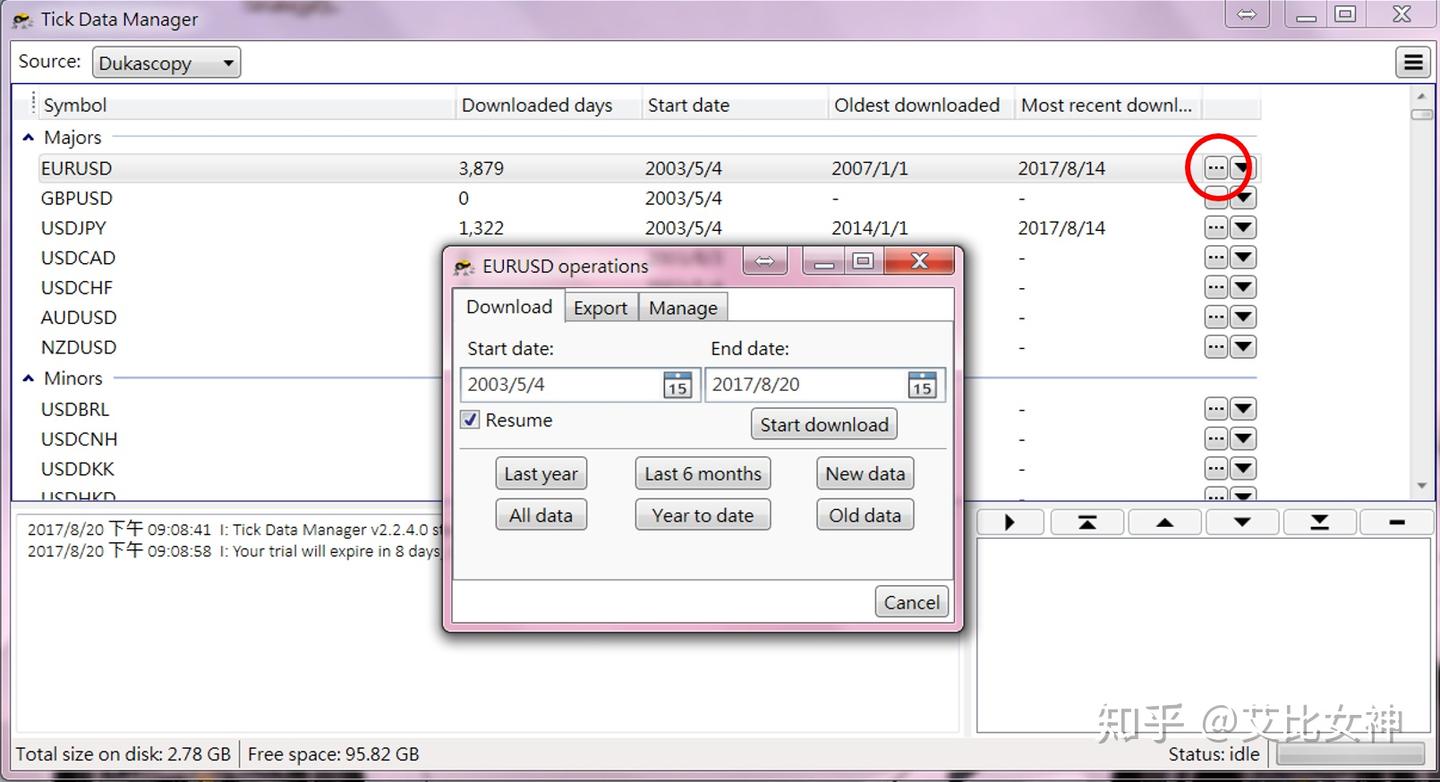This screenshot has width=1440, height=782.
Task: Expand the dropdown arrow for NZDUSD
Action: tap(1243, 347)
